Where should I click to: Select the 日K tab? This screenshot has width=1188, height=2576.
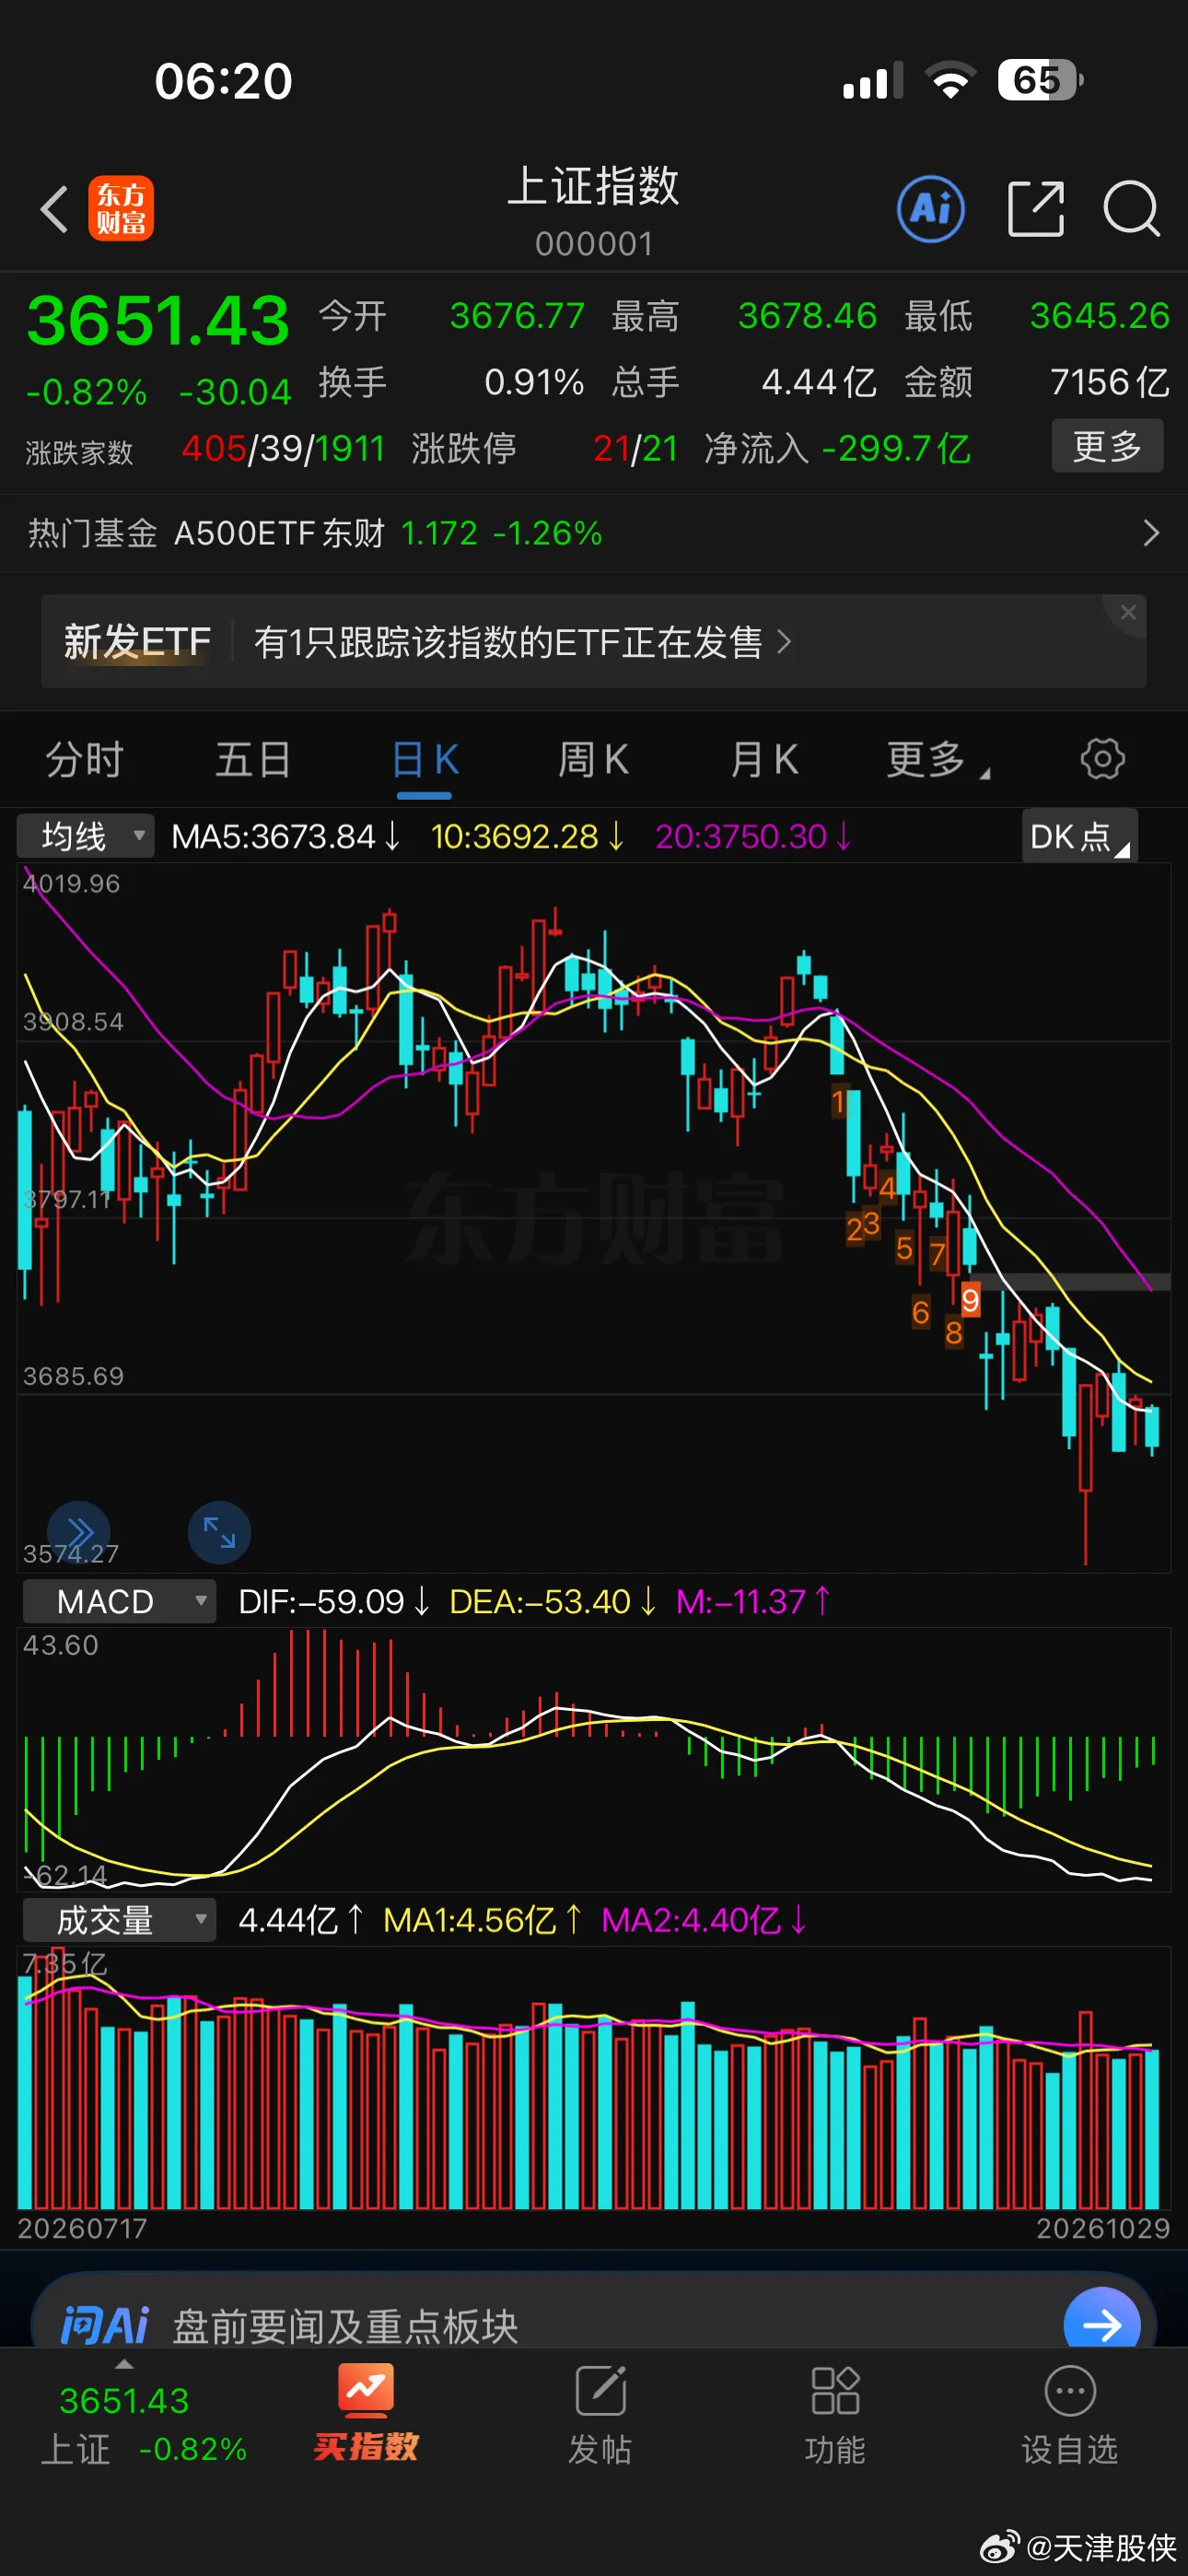coord(425,760)
